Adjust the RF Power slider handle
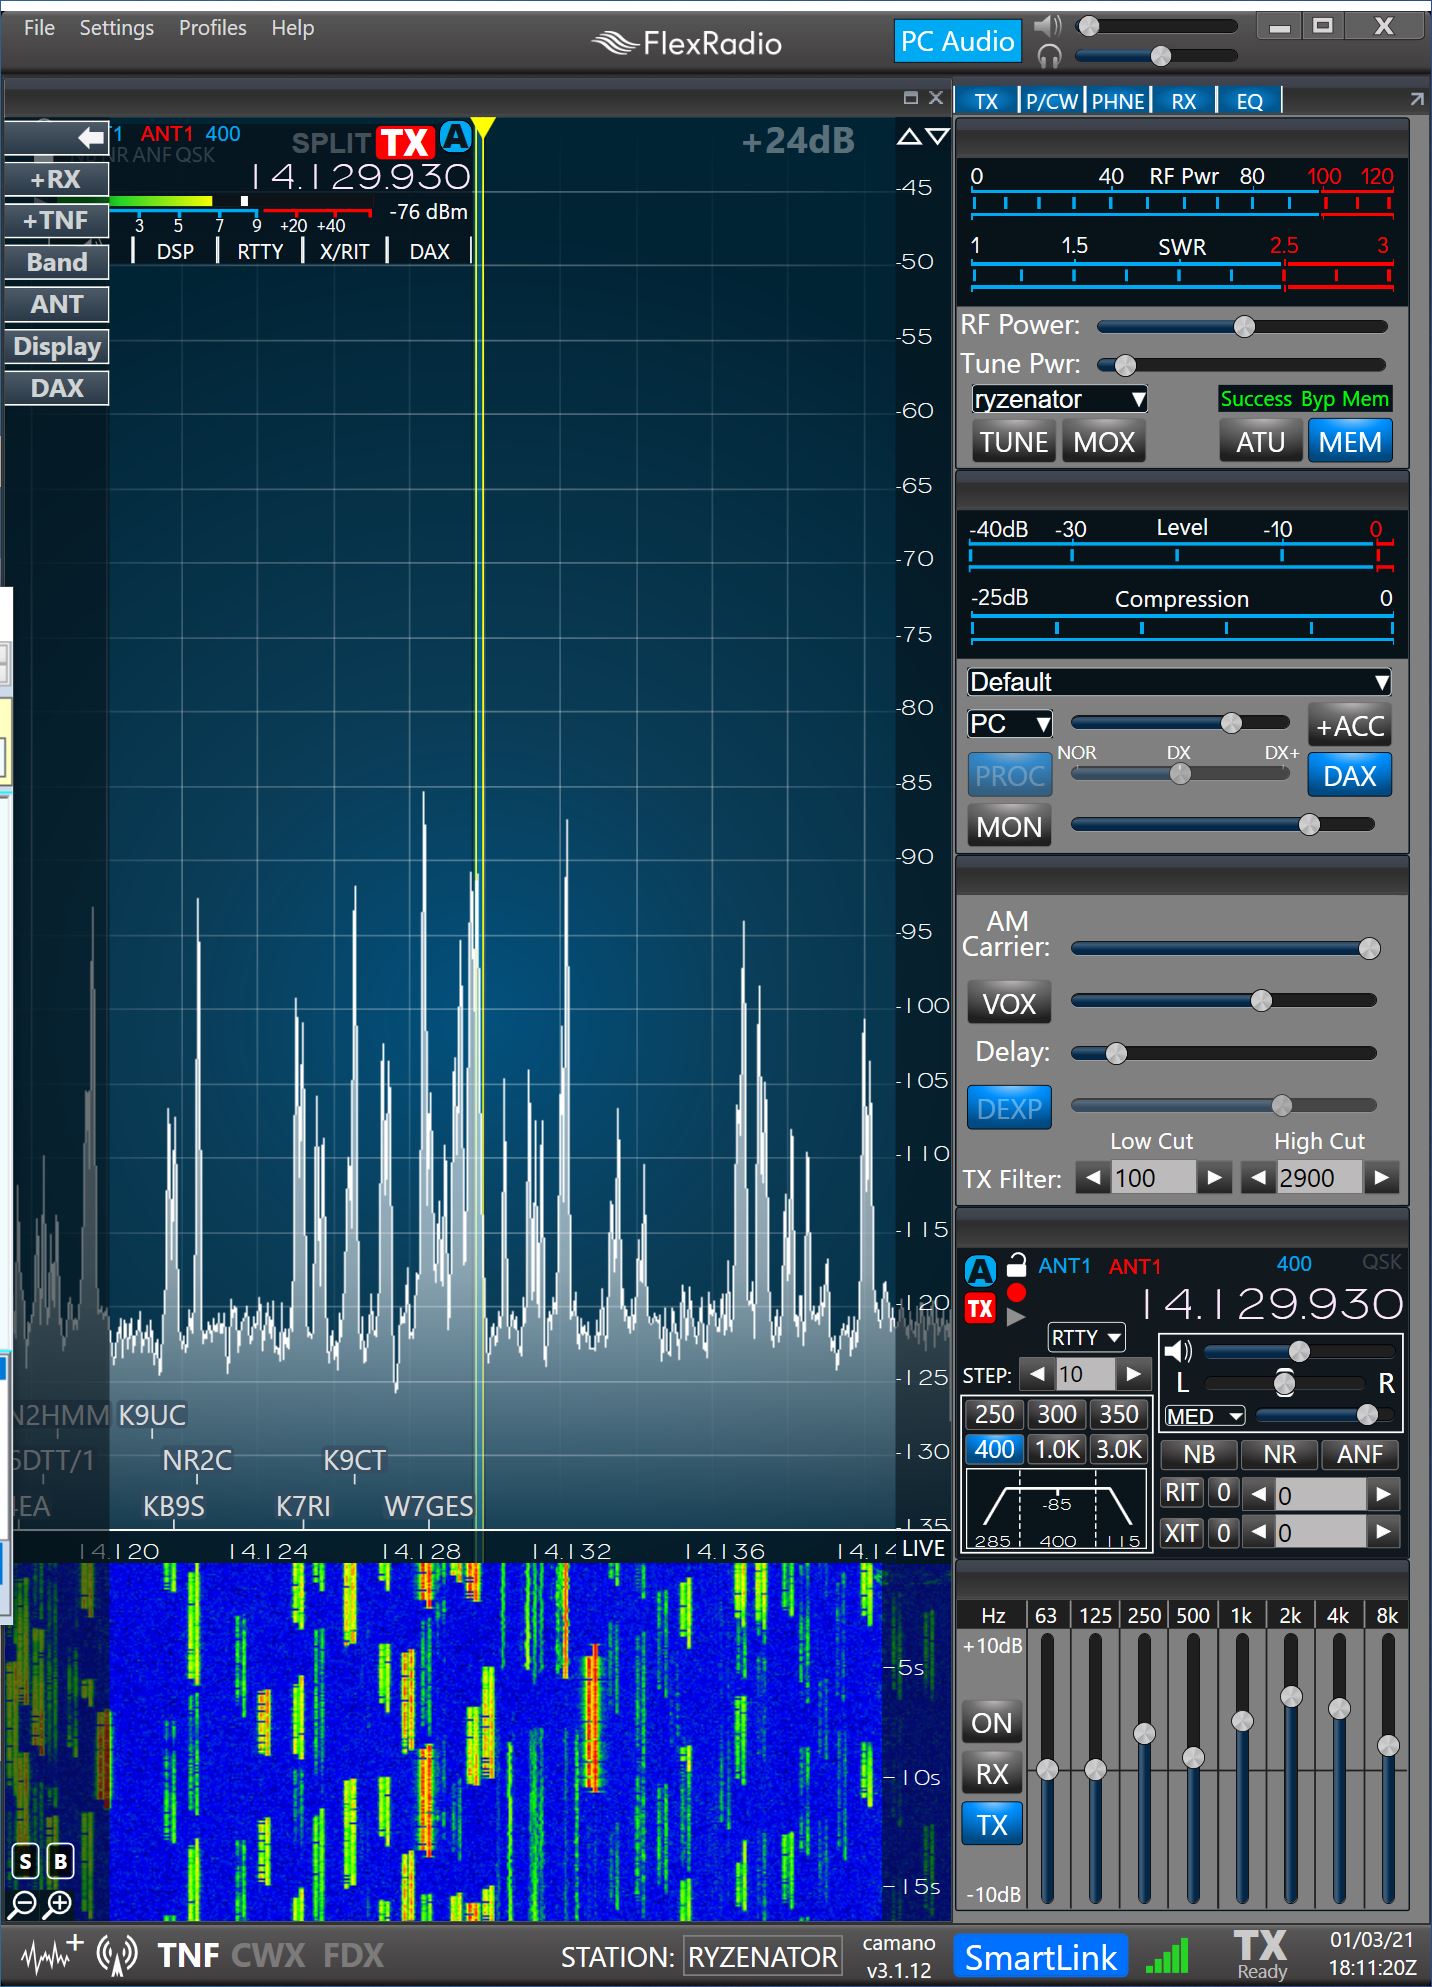 (x=1244, y=326)
